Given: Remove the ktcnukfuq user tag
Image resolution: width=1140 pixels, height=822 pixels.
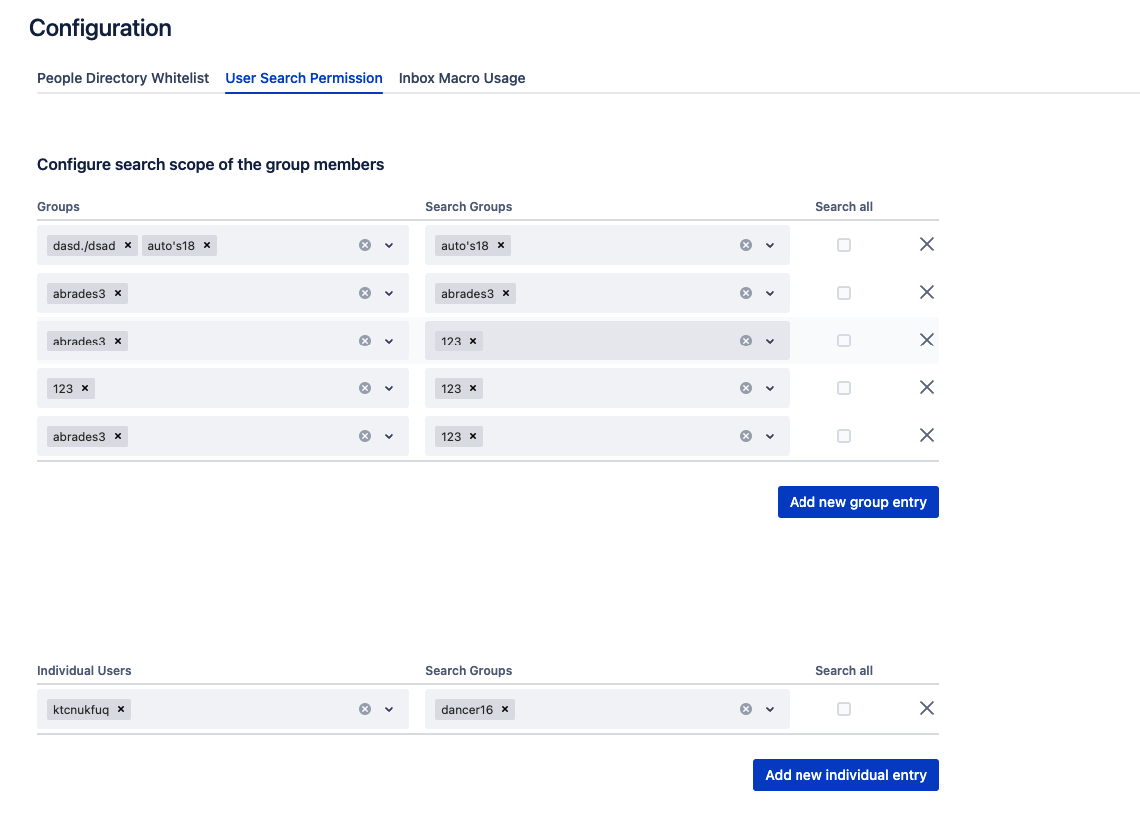Looking at the screenshot, I should (121, 710).
